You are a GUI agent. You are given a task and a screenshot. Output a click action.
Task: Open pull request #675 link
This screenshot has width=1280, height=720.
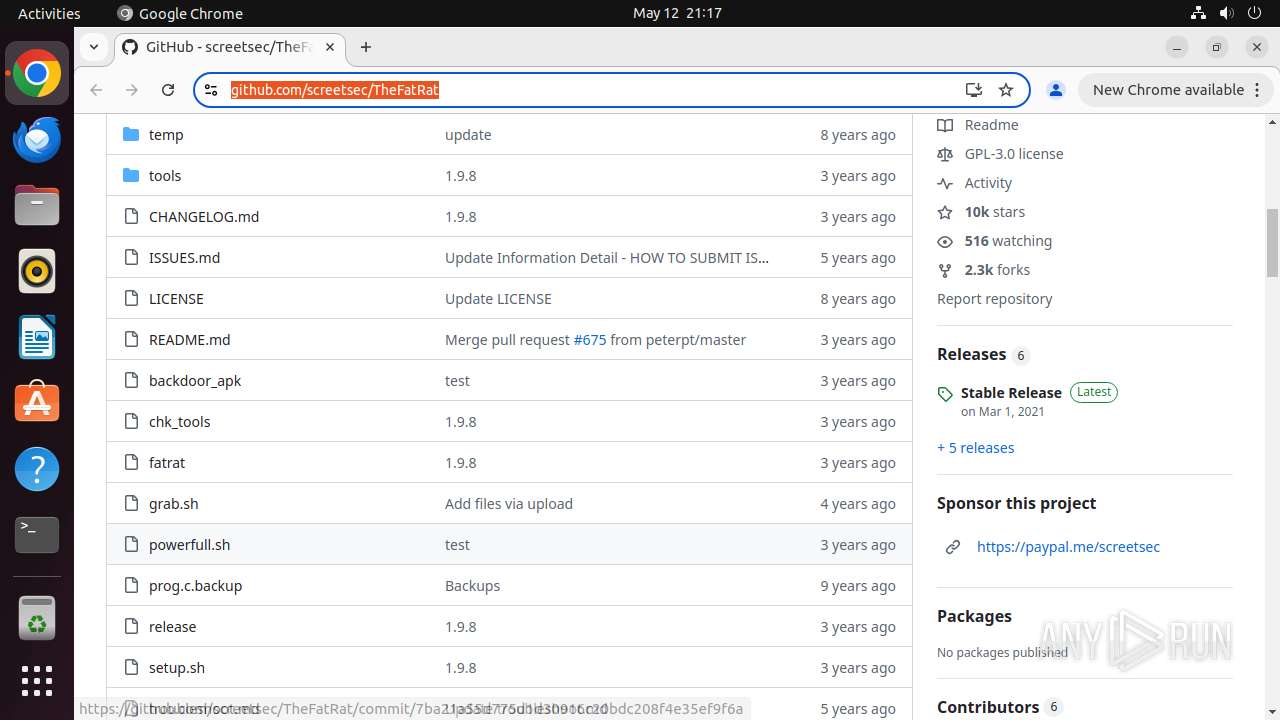coord(590,340)
